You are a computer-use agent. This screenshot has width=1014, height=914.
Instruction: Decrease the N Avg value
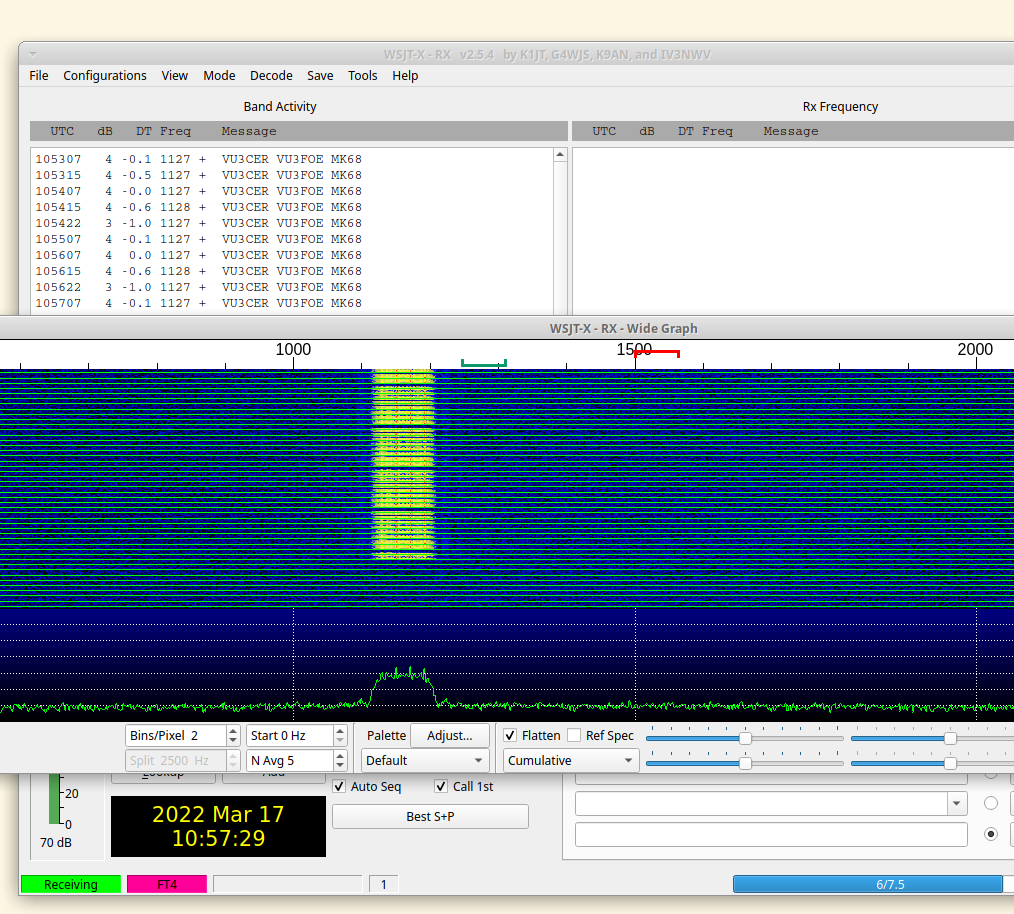click(340, 766)
